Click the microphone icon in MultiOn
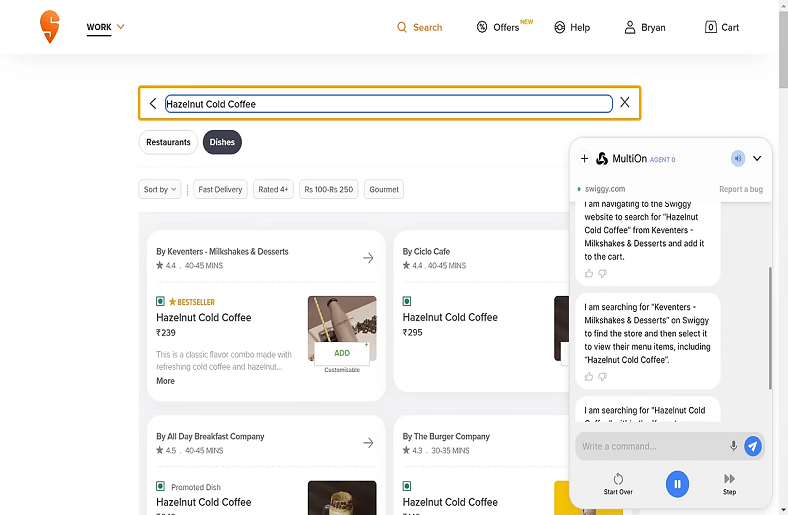 (x=733, y=446)
